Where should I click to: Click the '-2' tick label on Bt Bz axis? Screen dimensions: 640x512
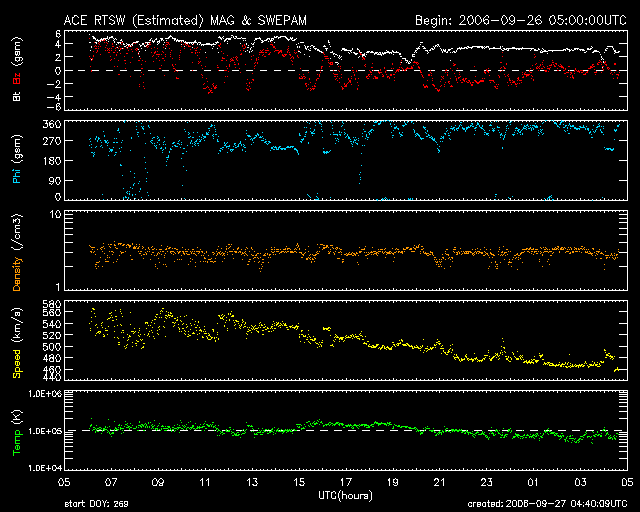tap(54, 84)
